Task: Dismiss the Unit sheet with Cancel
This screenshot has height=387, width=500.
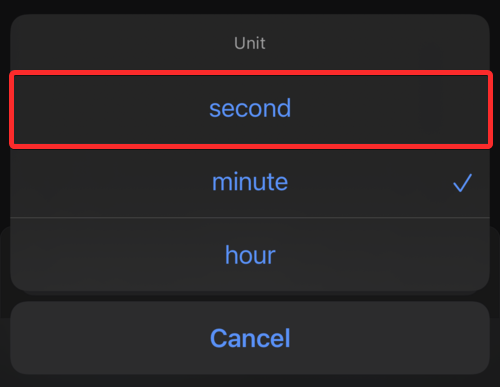Action: coord(250,338)
